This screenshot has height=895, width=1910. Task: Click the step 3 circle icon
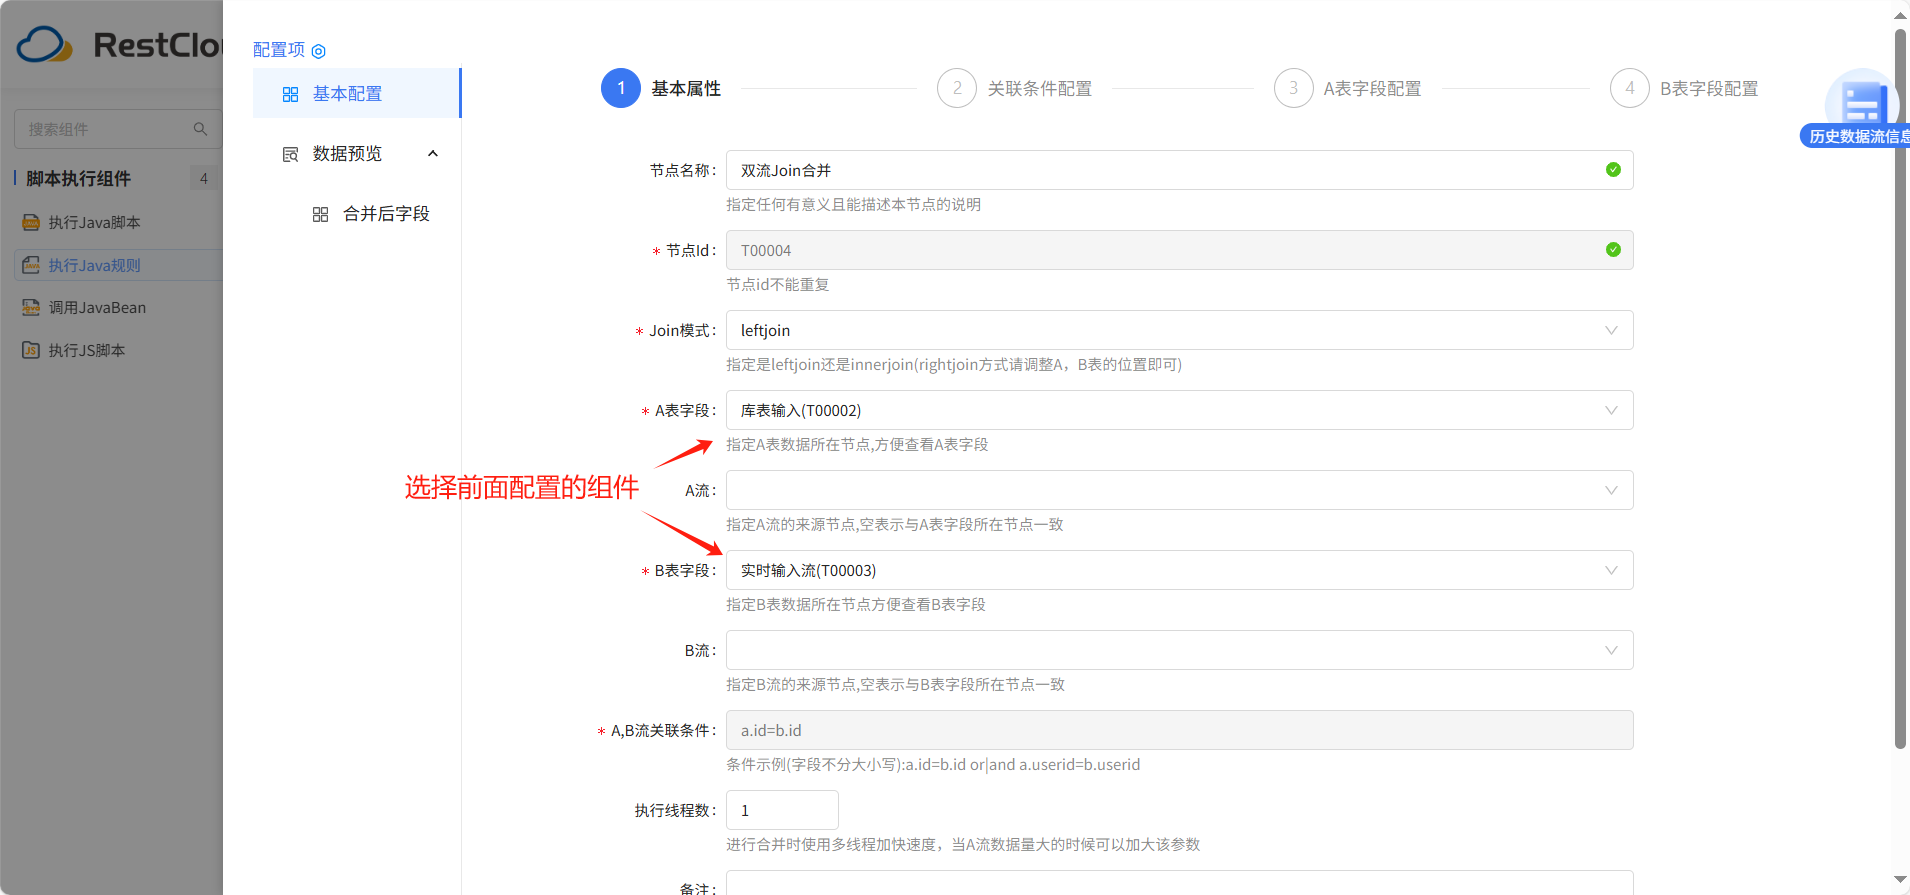[x=1293, y=88]
